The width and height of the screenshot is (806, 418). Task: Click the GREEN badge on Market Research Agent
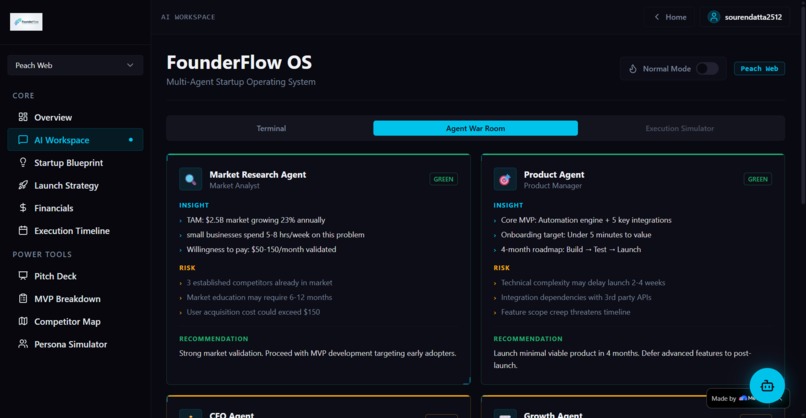pyautogui.click(x=443, y=179)
